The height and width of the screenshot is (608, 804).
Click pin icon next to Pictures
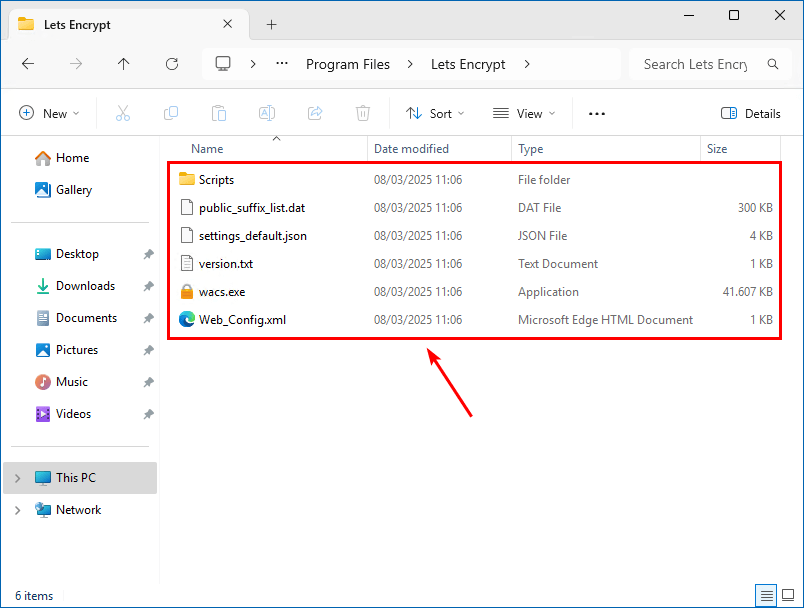tap(148, 350)
